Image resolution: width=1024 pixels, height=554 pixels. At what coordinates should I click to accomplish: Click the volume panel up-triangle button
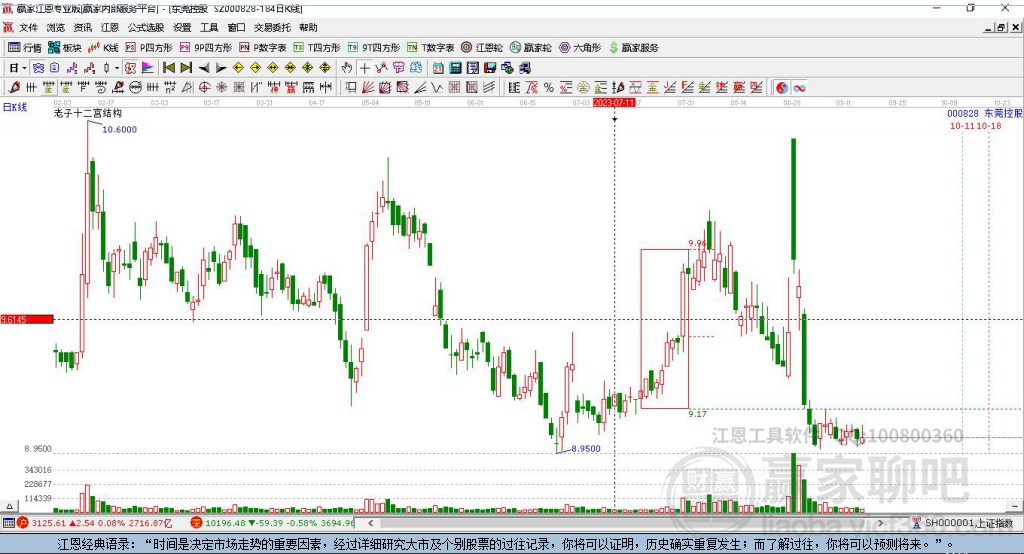click(9, 506)
